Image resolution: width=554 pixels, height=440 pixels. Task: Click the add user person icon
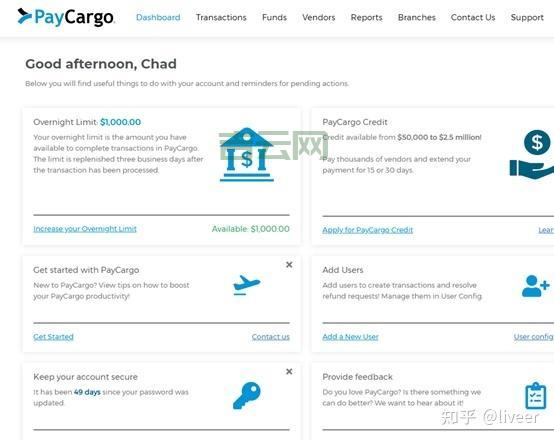(x=536, y=286)
